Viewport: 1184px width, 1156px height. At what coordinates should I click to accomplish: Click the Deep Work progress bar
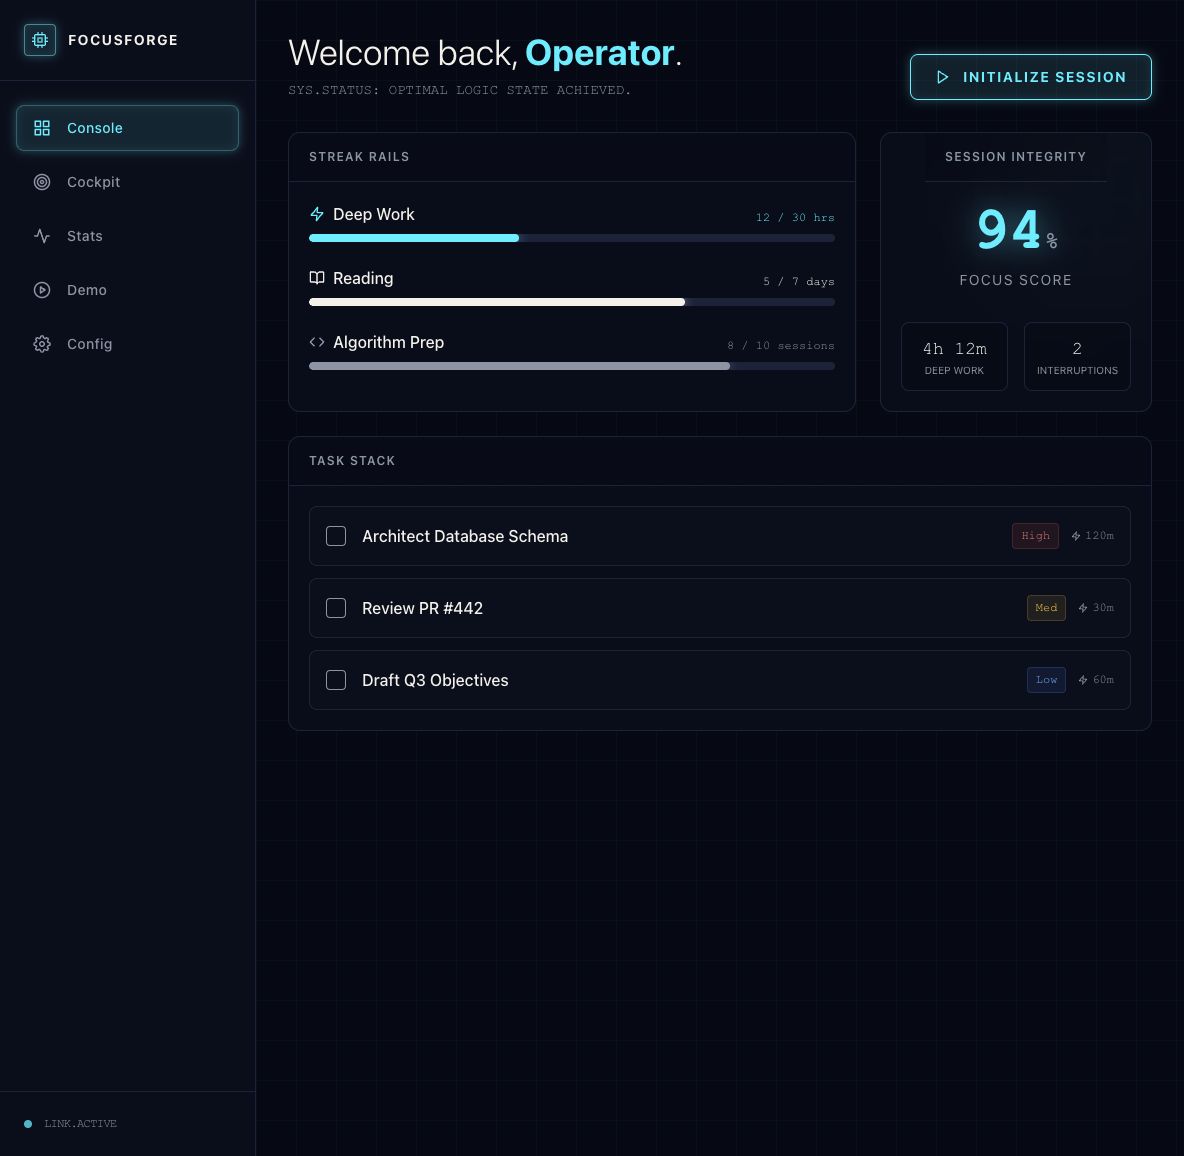[572, 238]
